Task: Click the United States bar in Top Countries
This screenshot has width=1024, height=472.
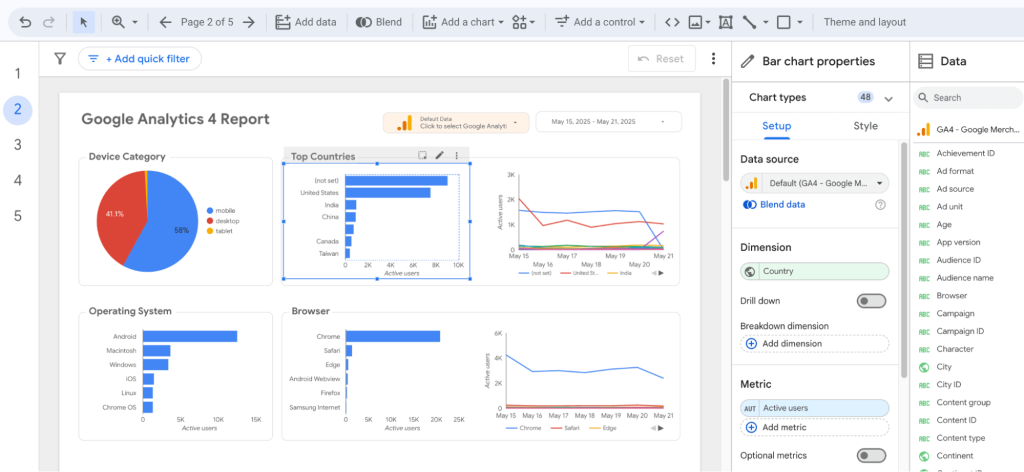Action: click(x=388, y=193)
